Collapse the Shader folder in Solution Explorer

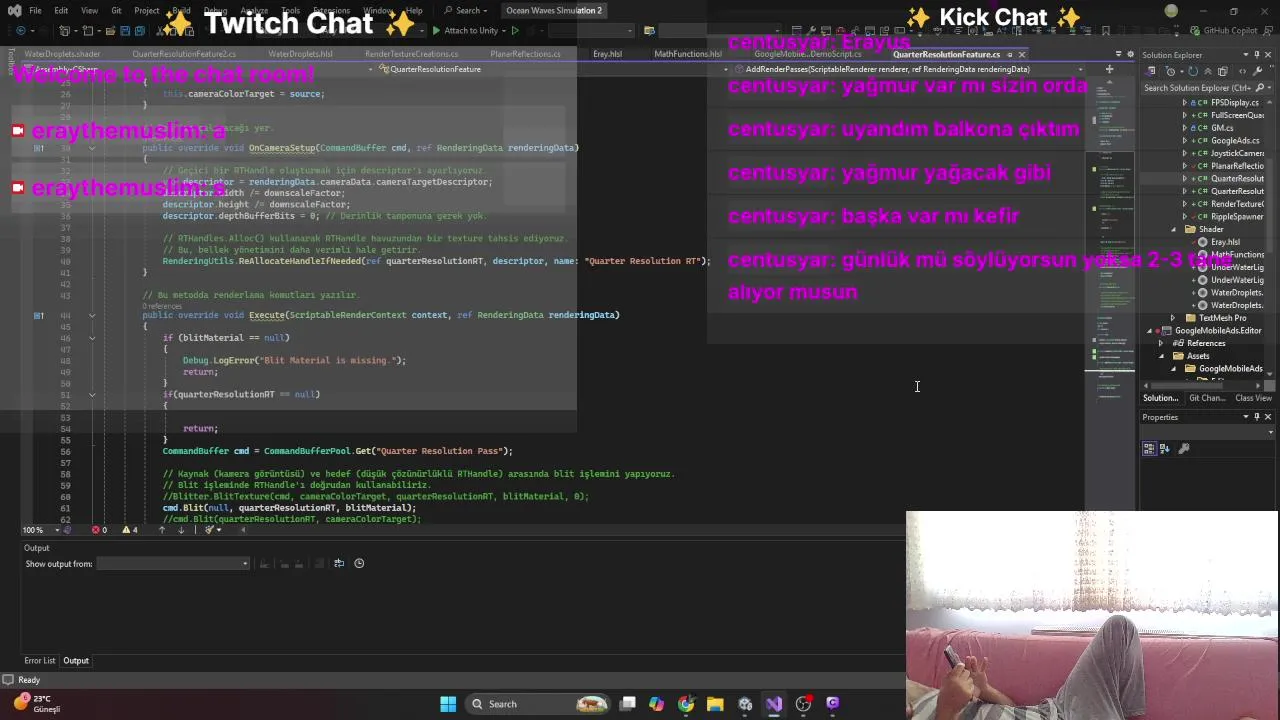[1173, 229]
